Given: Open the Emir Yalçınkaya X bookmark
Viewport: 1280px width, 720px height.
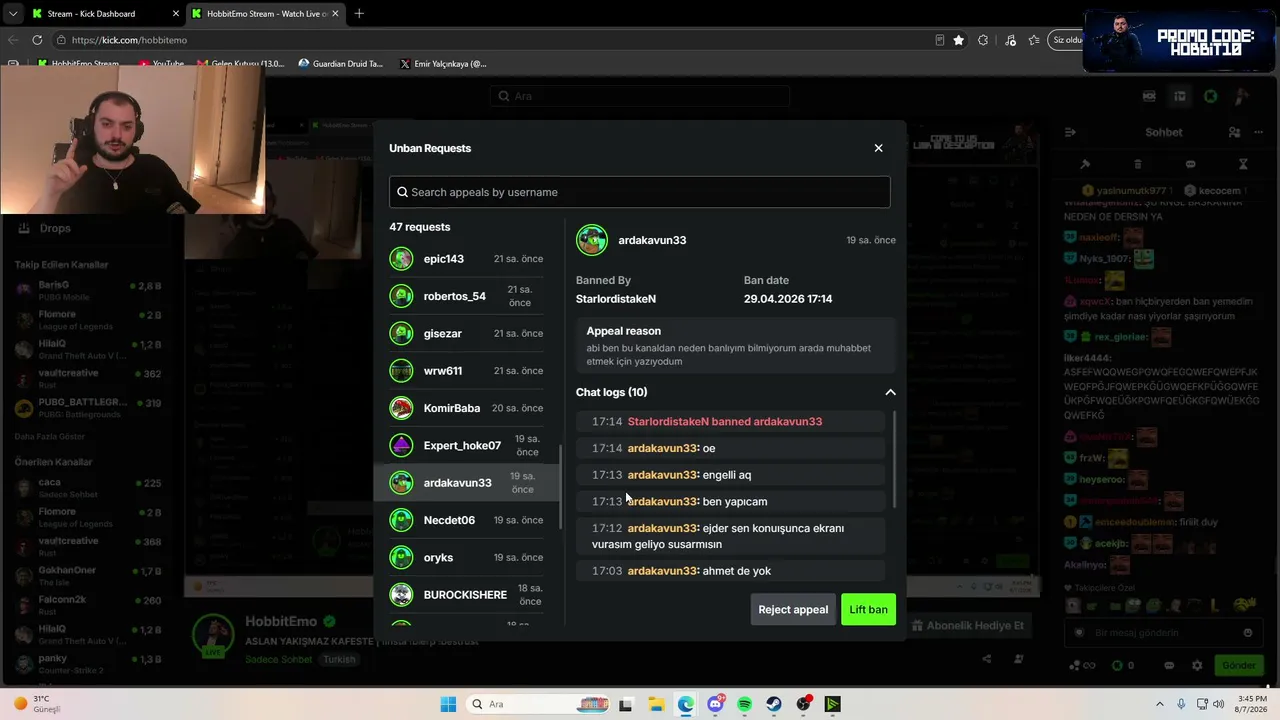Looking at the screenshot, I should [442, 64].
